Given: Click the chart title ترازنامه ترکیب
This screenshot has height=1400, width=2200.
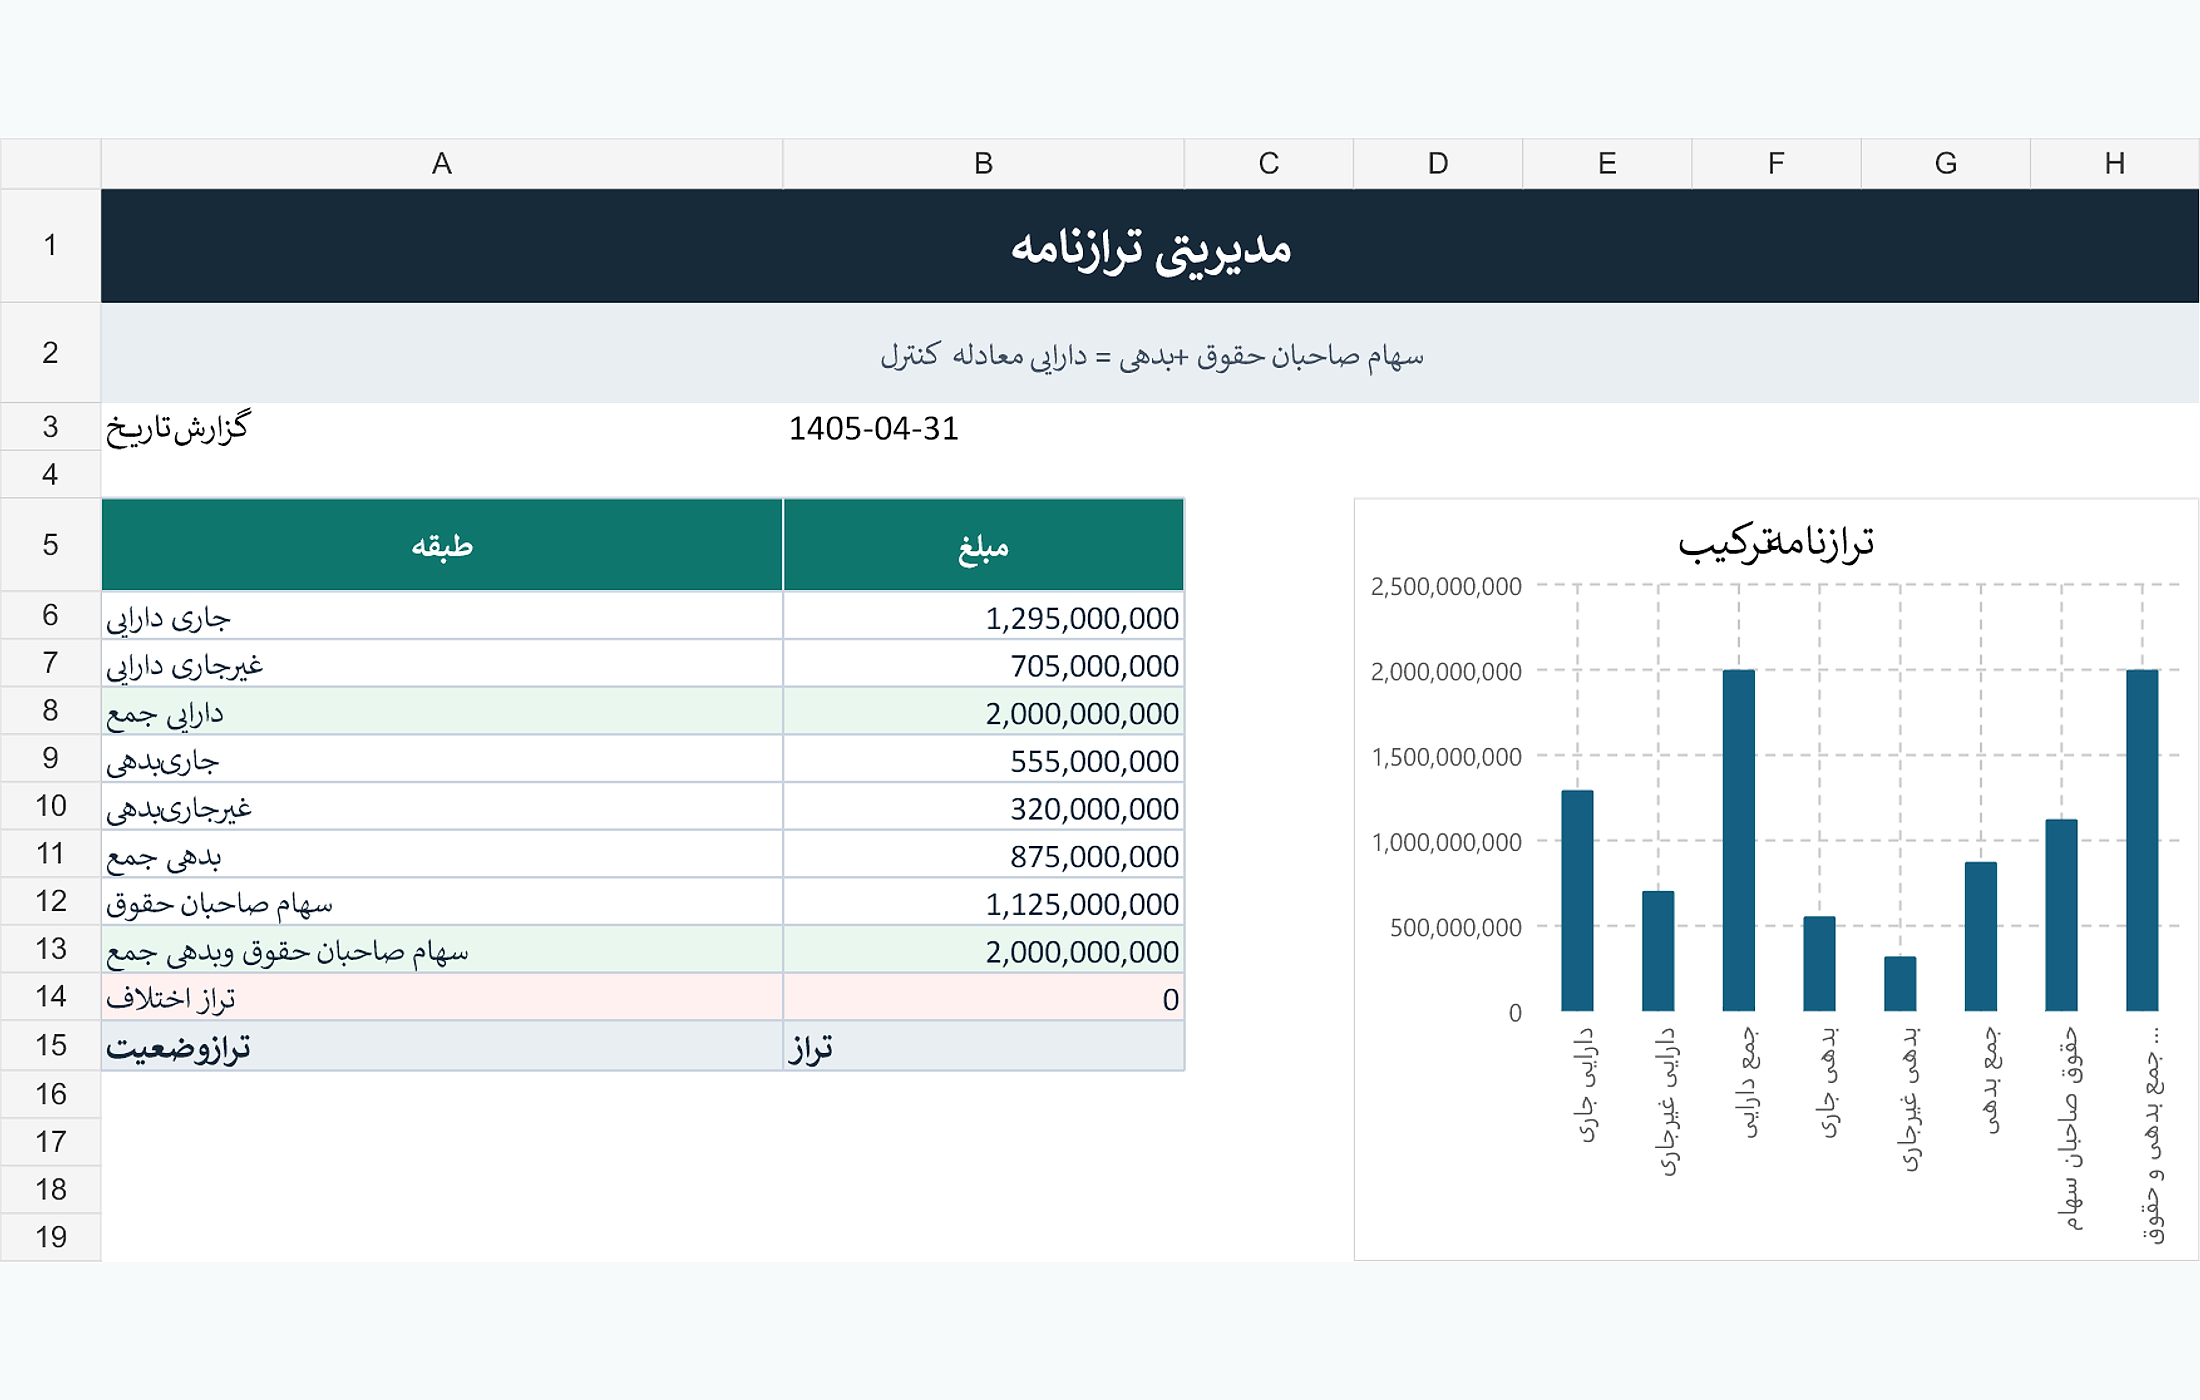Looking at the screenshot, I should (1775, 542).
